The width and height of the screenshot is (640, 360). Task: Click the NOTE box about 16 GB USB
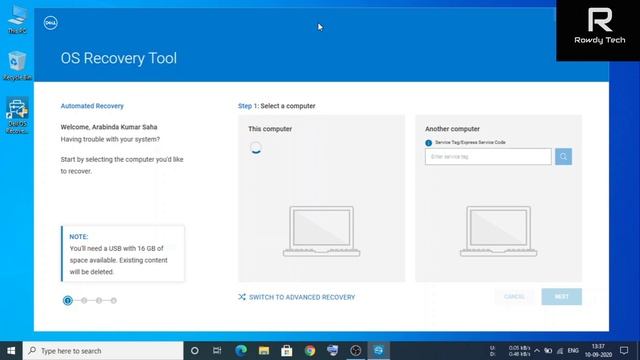(x=123, y=254)
